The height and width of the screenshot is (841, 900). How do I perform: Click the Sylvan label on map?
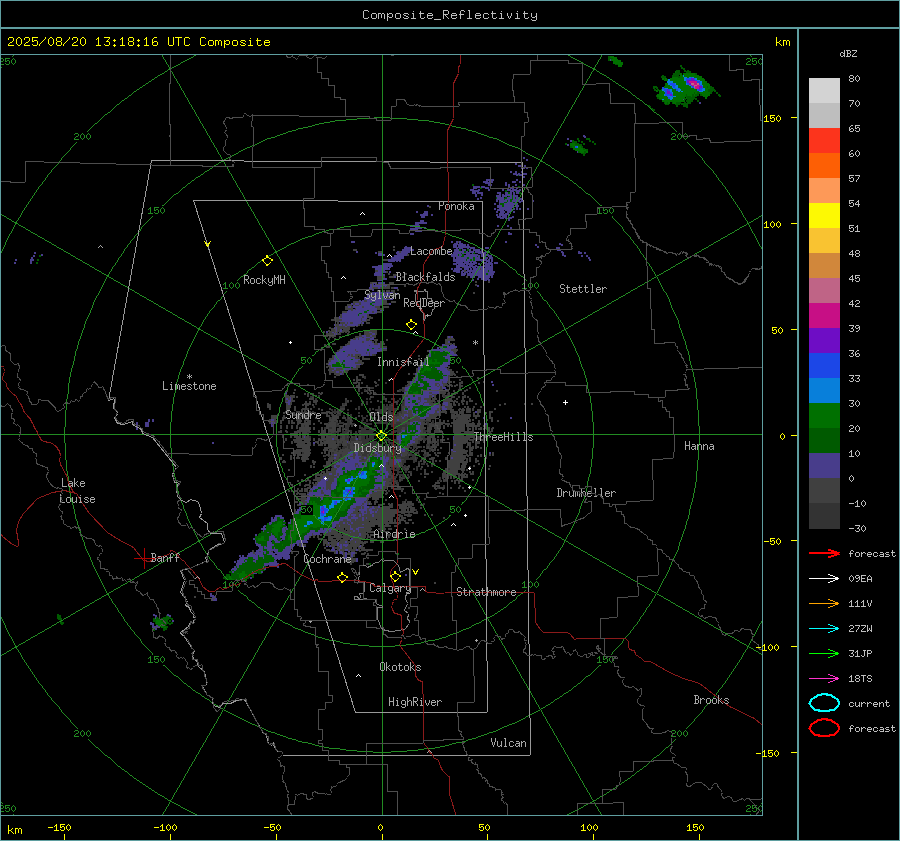pyautogui.click(x=382, y=295)
